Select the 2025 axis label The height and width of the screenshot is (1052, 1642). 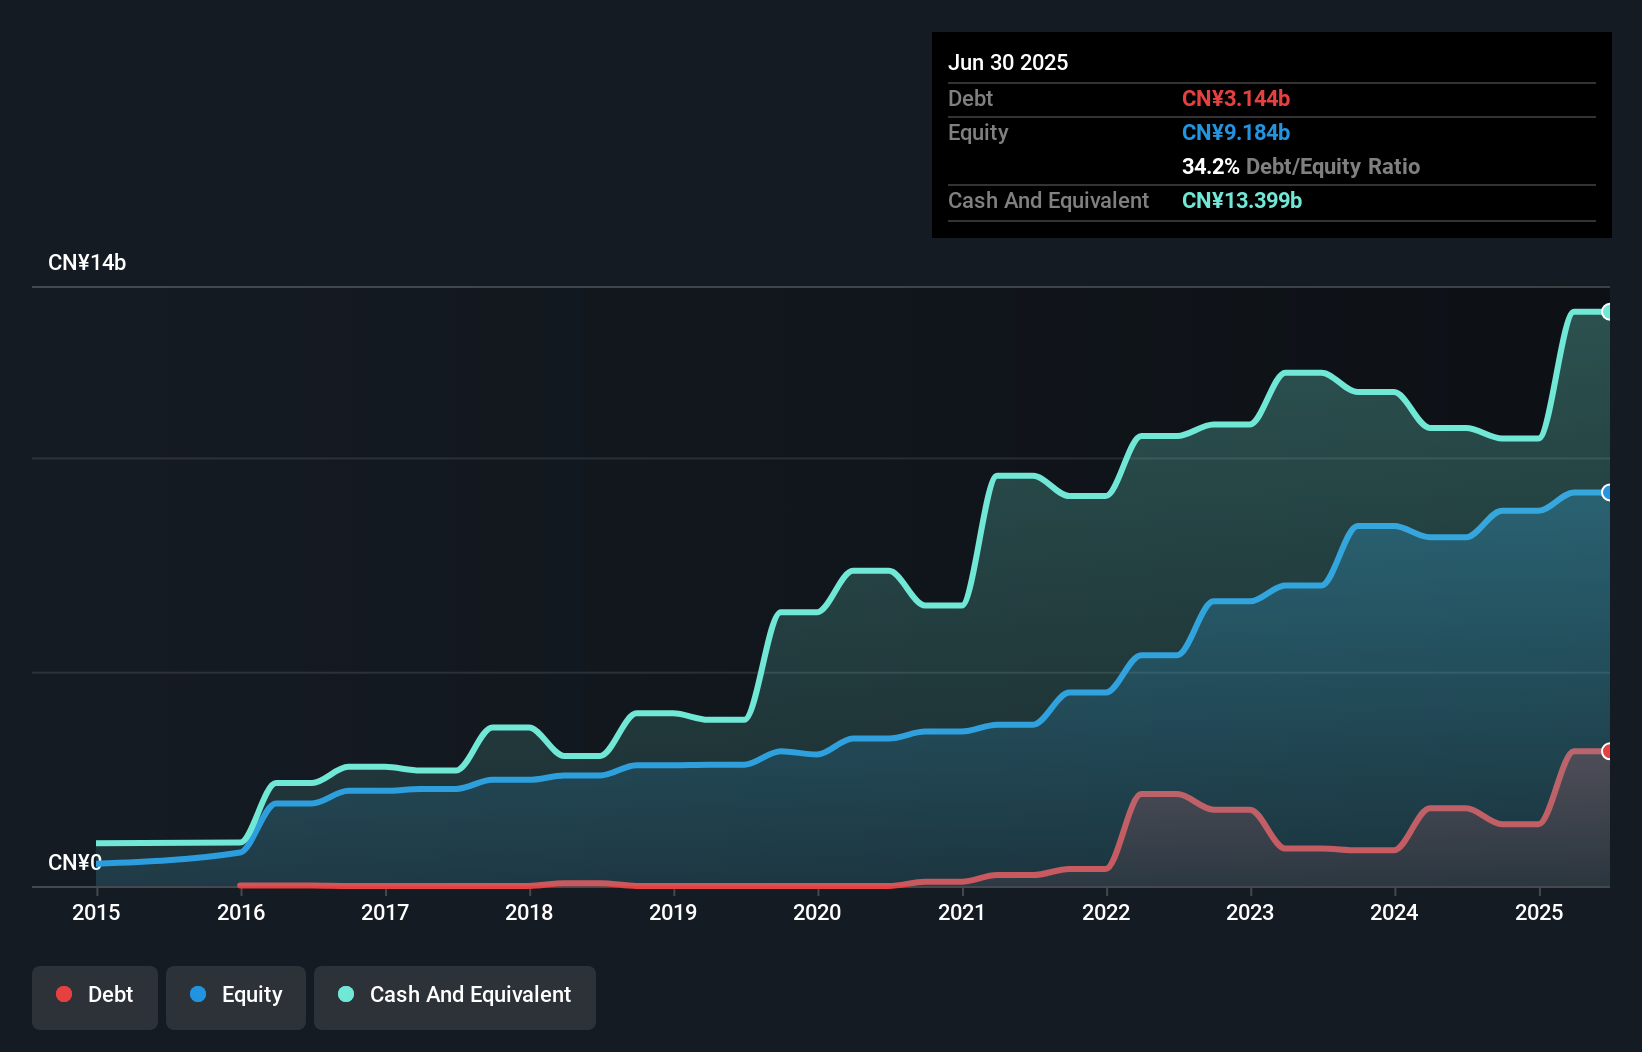[x=1540, y=912]
